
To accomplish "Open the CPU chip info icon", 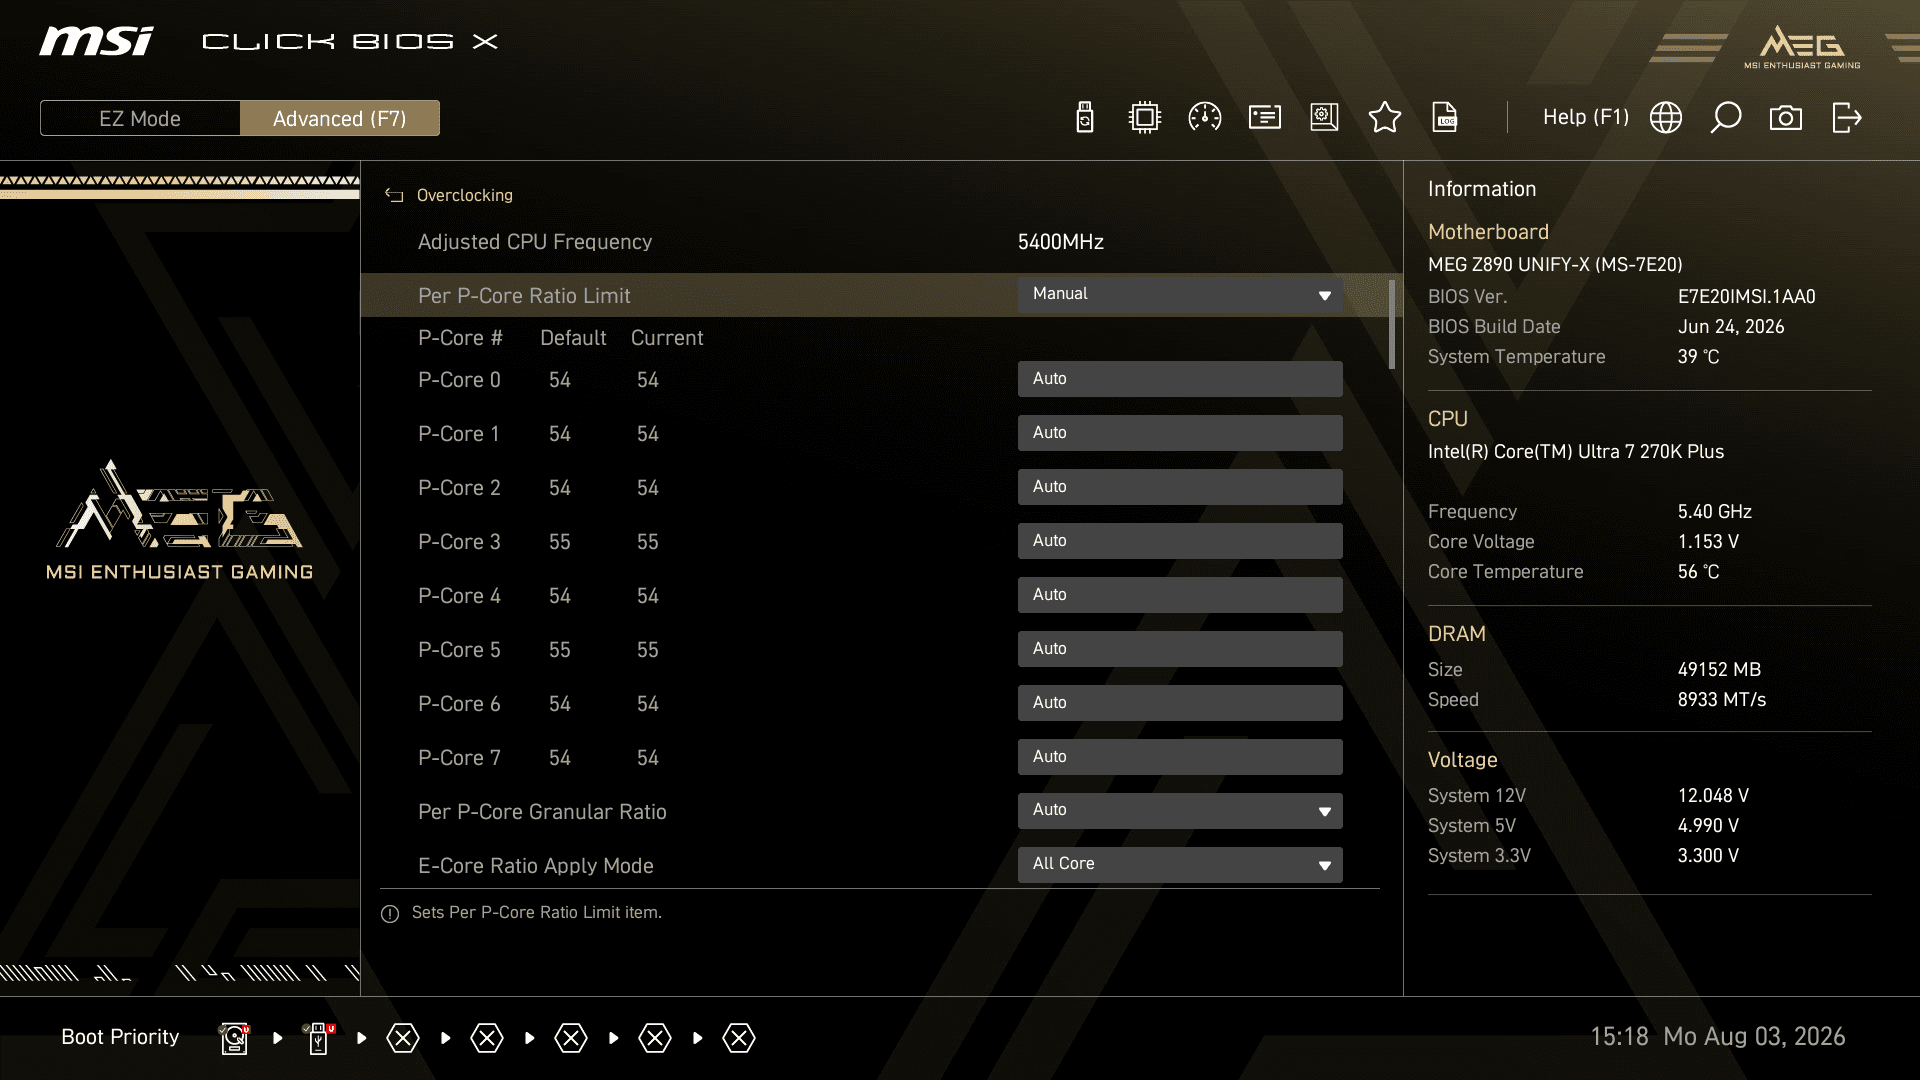I will click(x=1144, y=118).
